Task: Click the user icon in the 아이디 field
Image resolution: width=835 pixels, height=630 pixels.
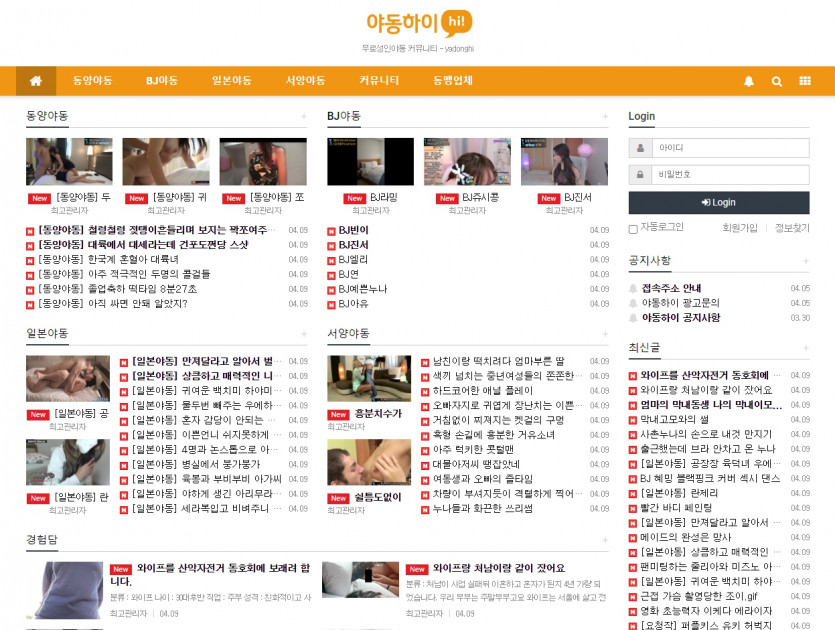Action: [640, 148]
